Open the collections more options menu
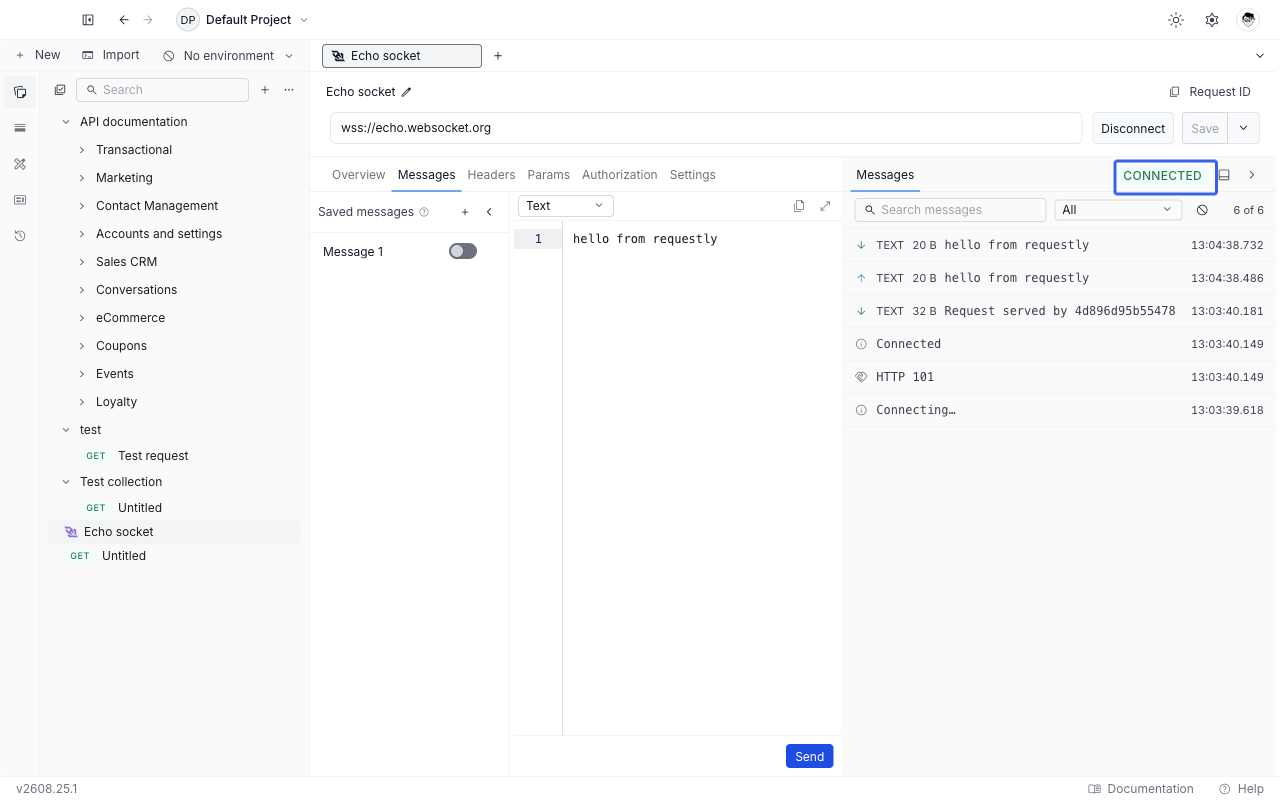The image size is (1280, 800). (289, 90)
